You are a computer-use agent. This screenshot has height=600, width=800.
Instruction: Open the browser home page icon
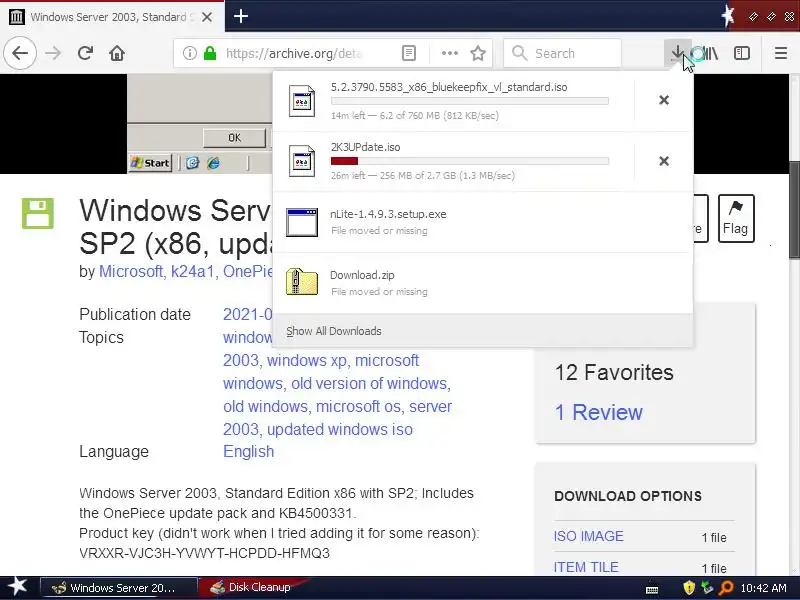(x=117, y=53)
